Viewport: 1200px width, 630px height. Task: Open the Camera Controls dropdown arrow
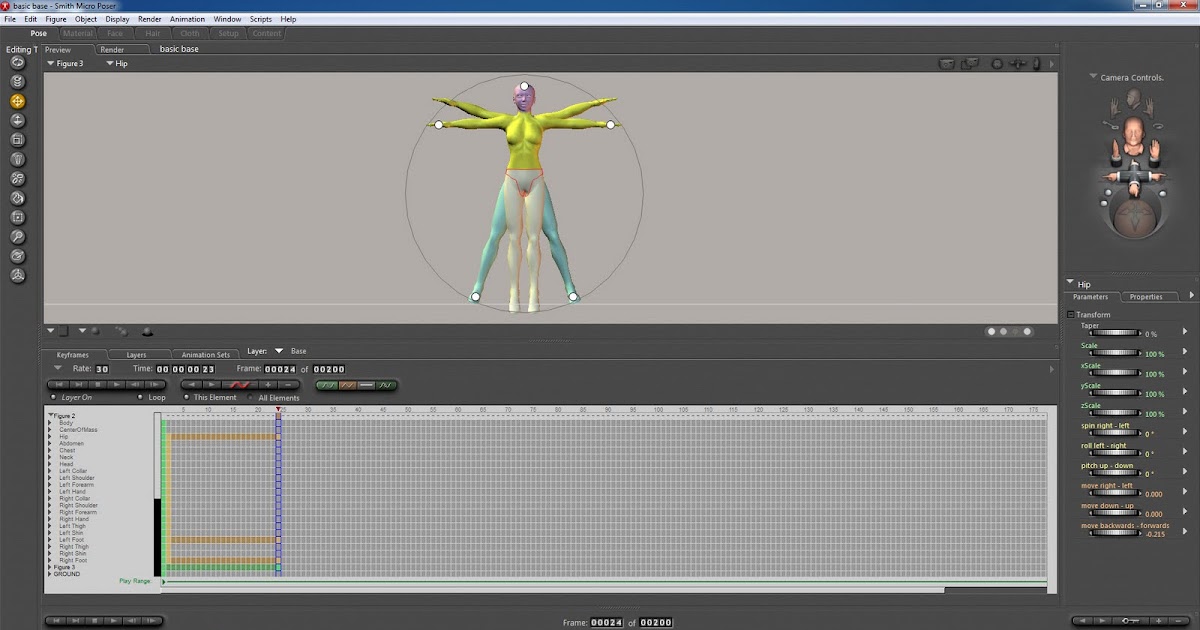tap(1093, 77)
